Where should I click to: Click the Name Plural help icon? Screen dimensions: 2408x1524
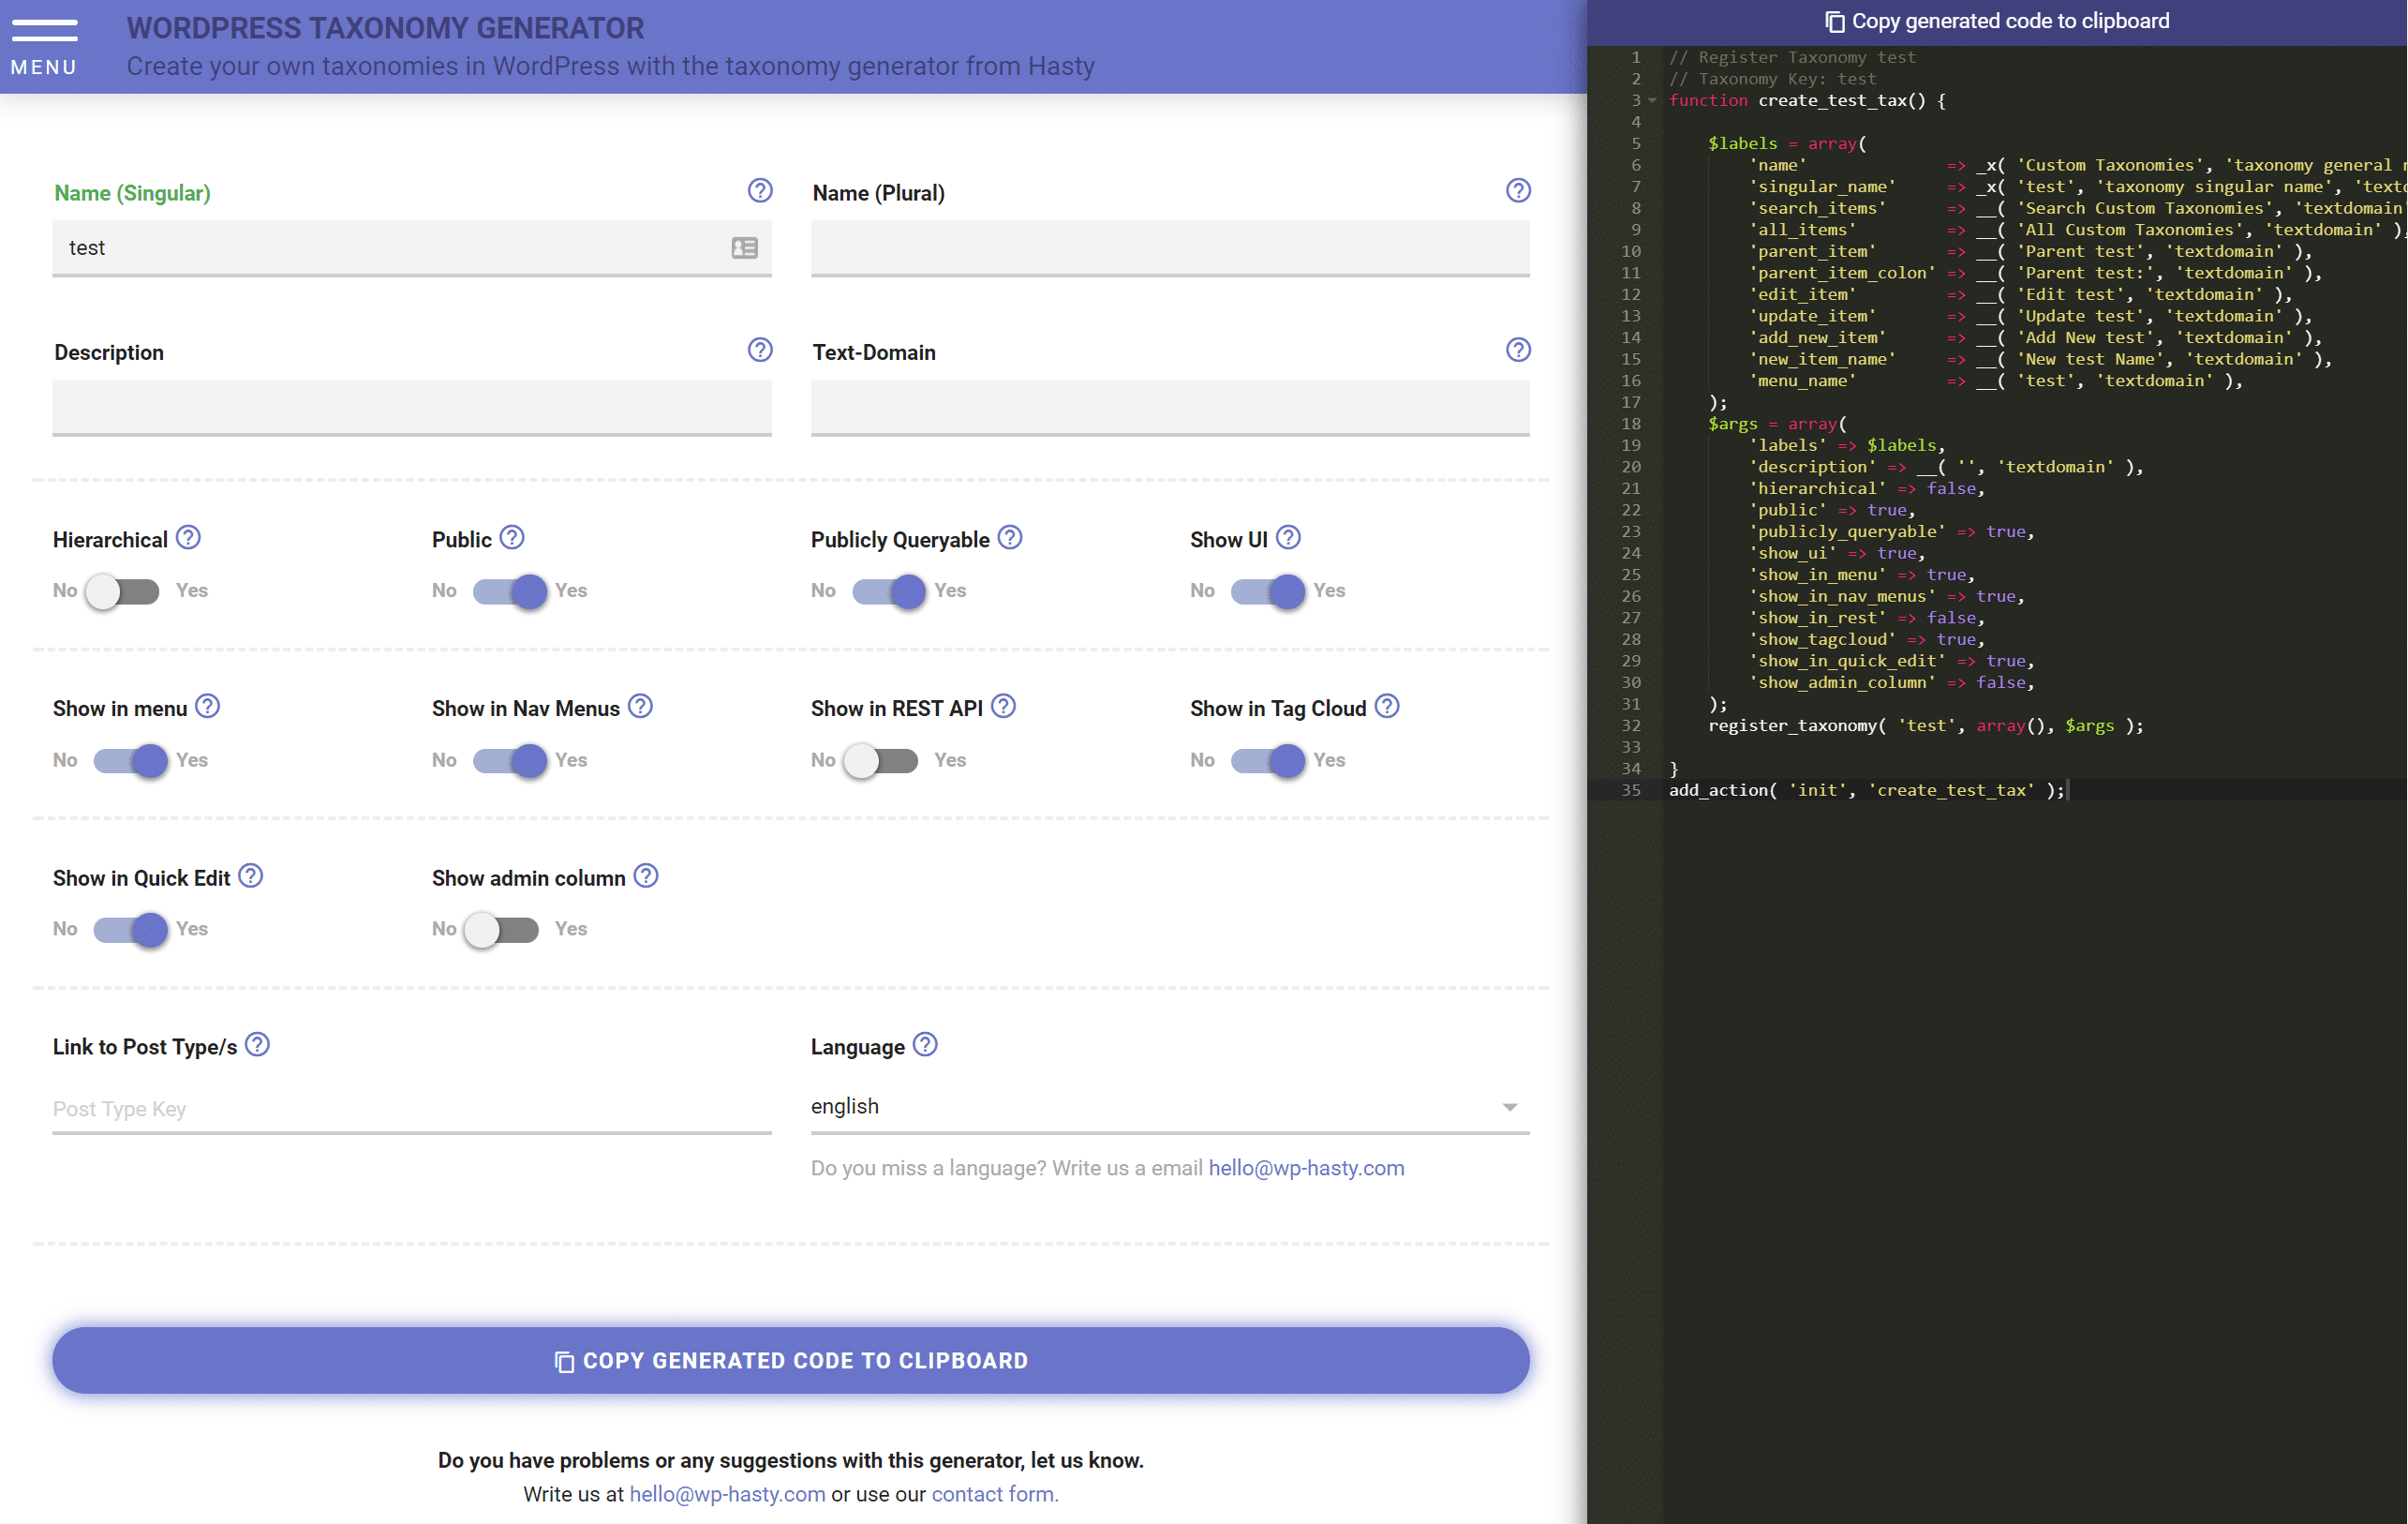pyautogui.click(x=1518, y=193)
